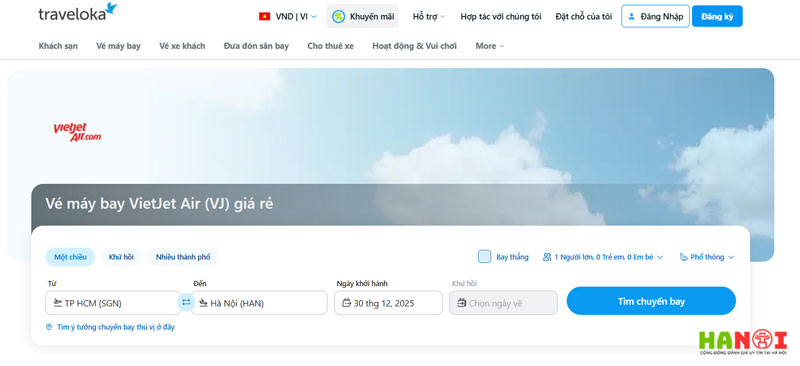Click the departure date 30 thg 12, 2025
This screenshot has height=366, width=800.
point(388,303)
